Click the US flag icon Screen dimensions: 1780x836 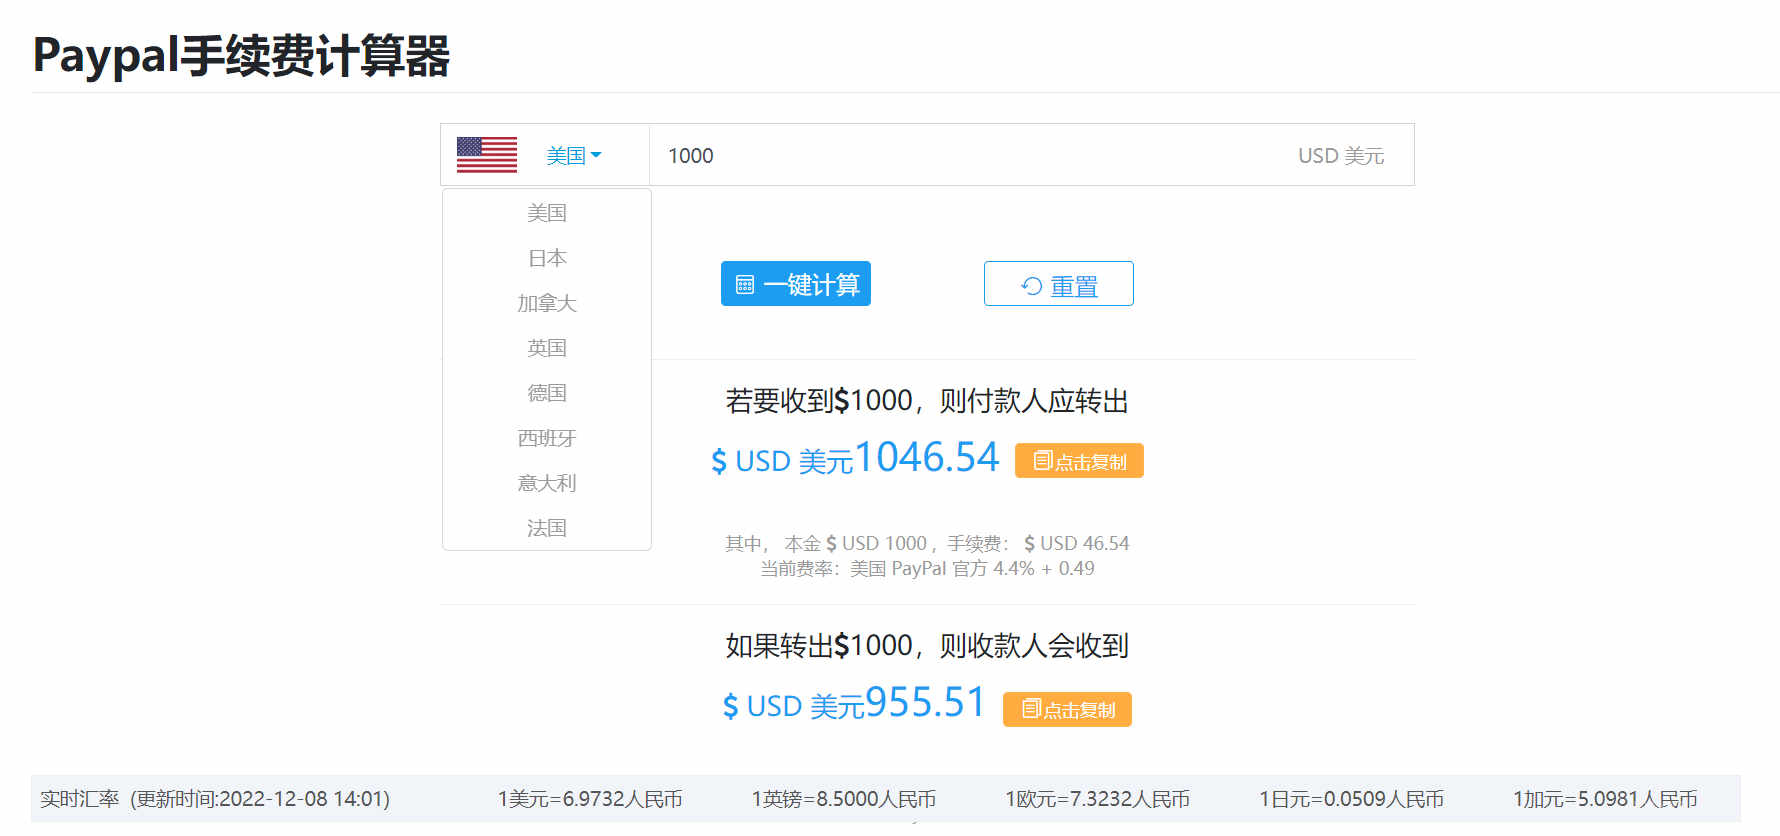(487, 155)
